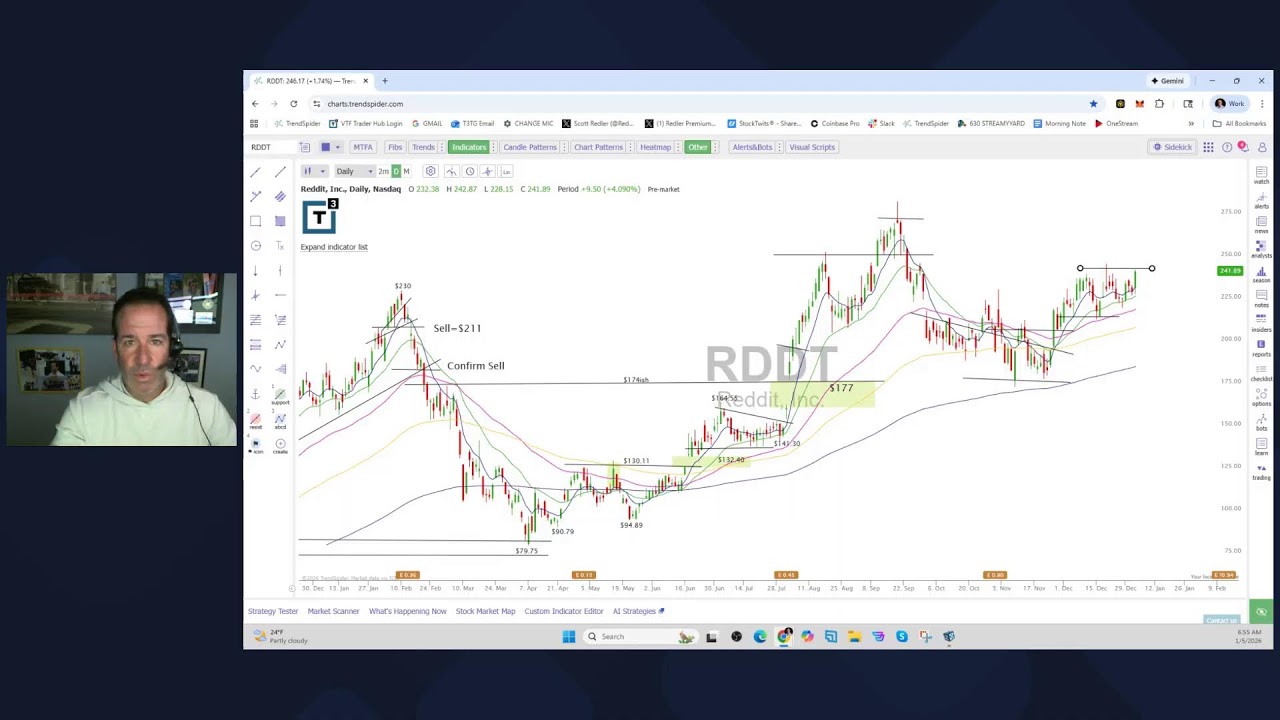The height and width of the screenshot is (720, 1280).
Task: Open the options sidebar panel
Action: tap(1261, 396)
